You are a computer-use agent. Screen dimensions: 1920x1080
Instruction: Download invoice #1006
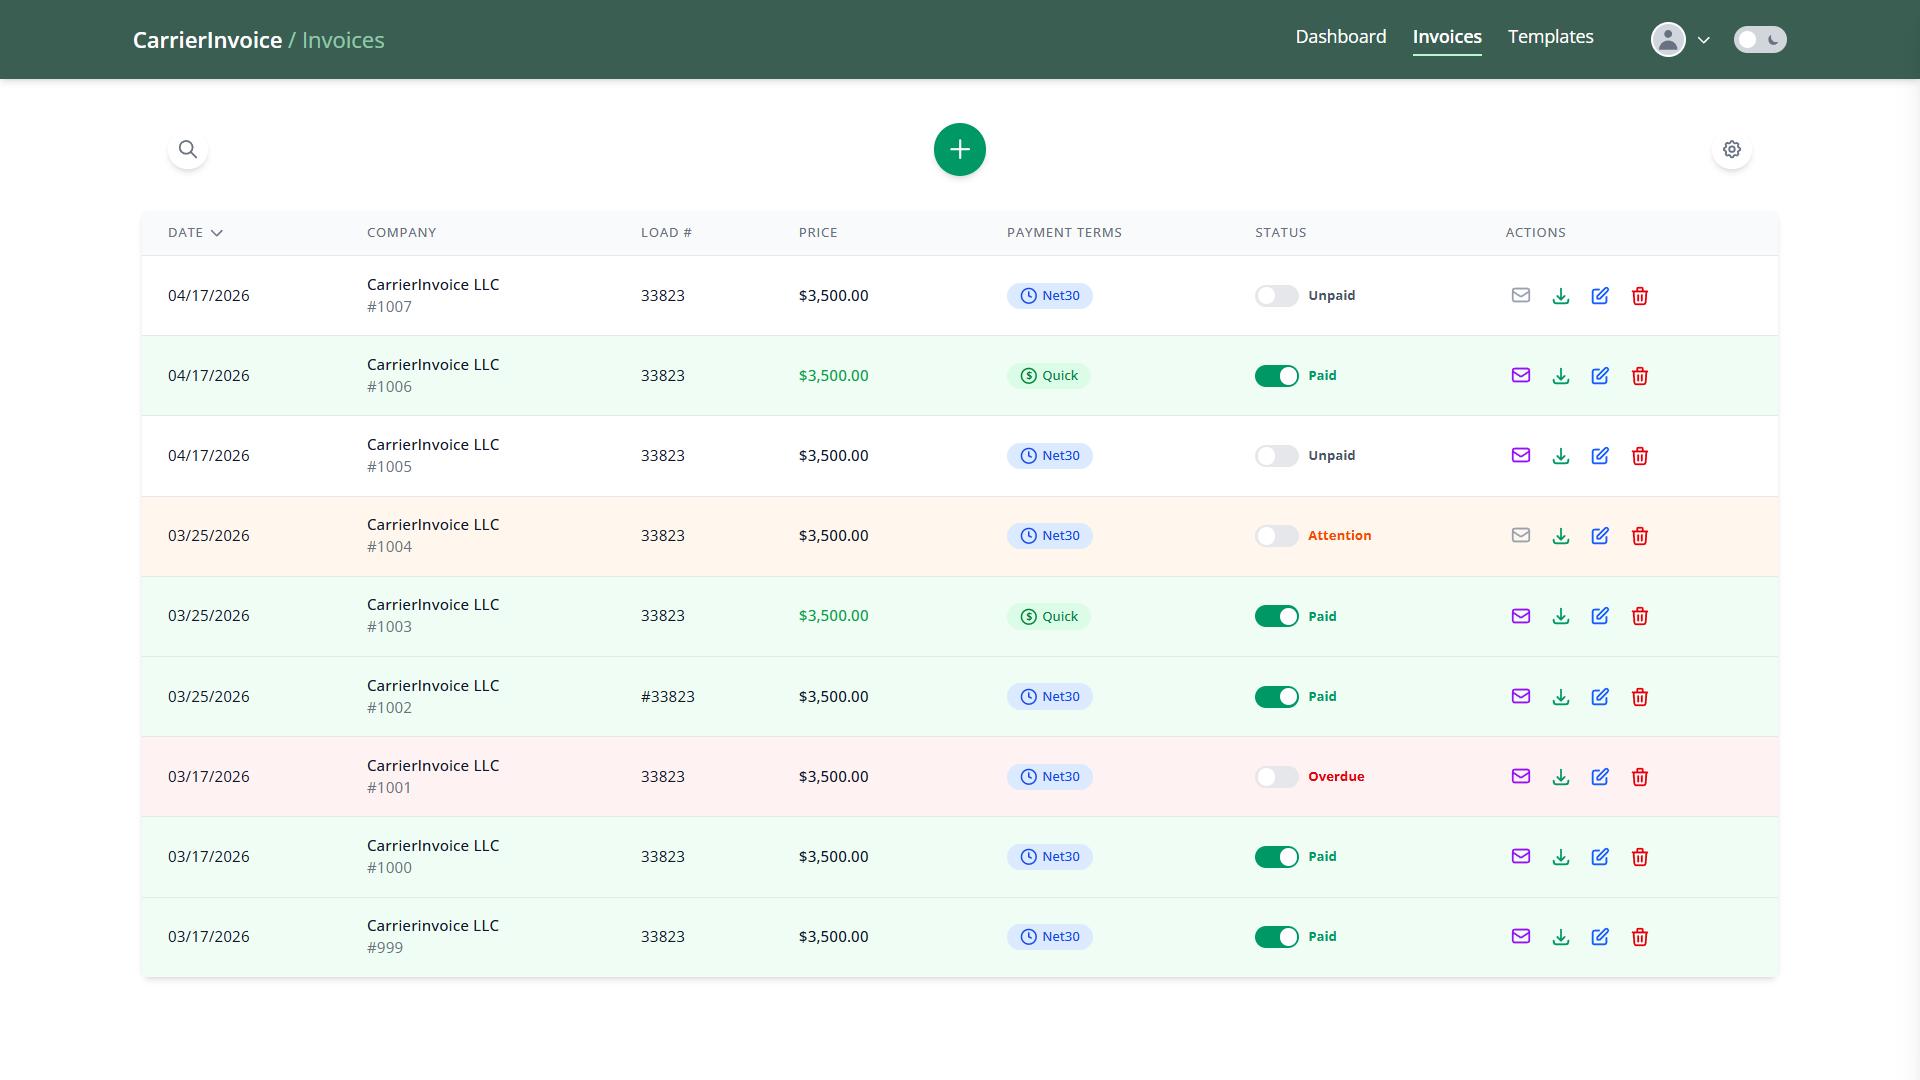pyautogui.click(x=1561, y=376)
